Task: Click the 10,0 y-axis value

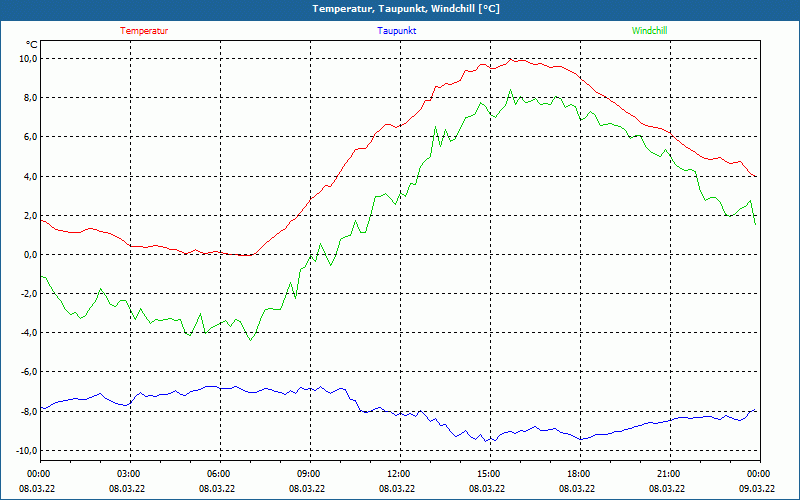Action: tap(29, 58)
